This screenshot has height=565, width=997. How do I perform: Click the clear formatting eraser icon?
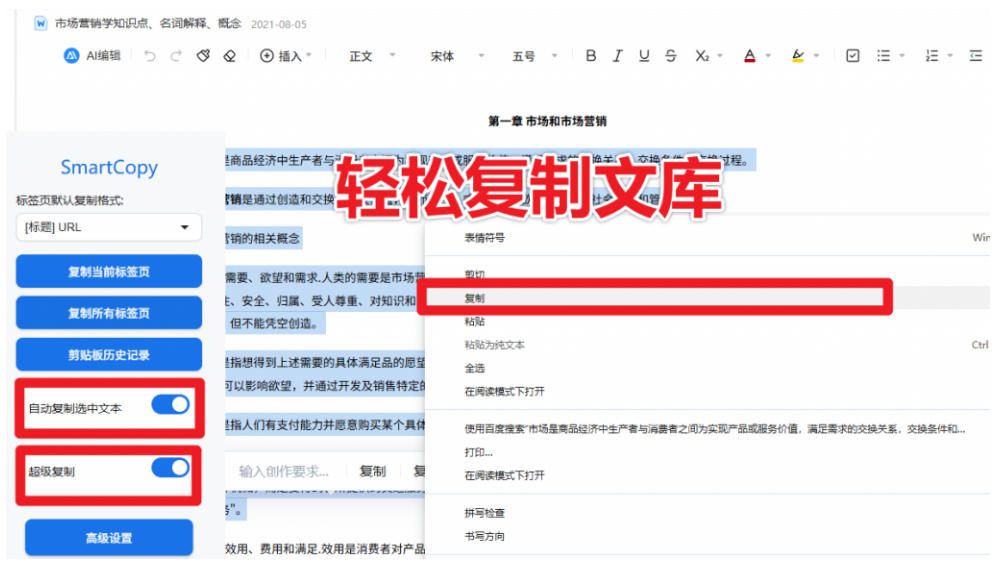point(230,56)
